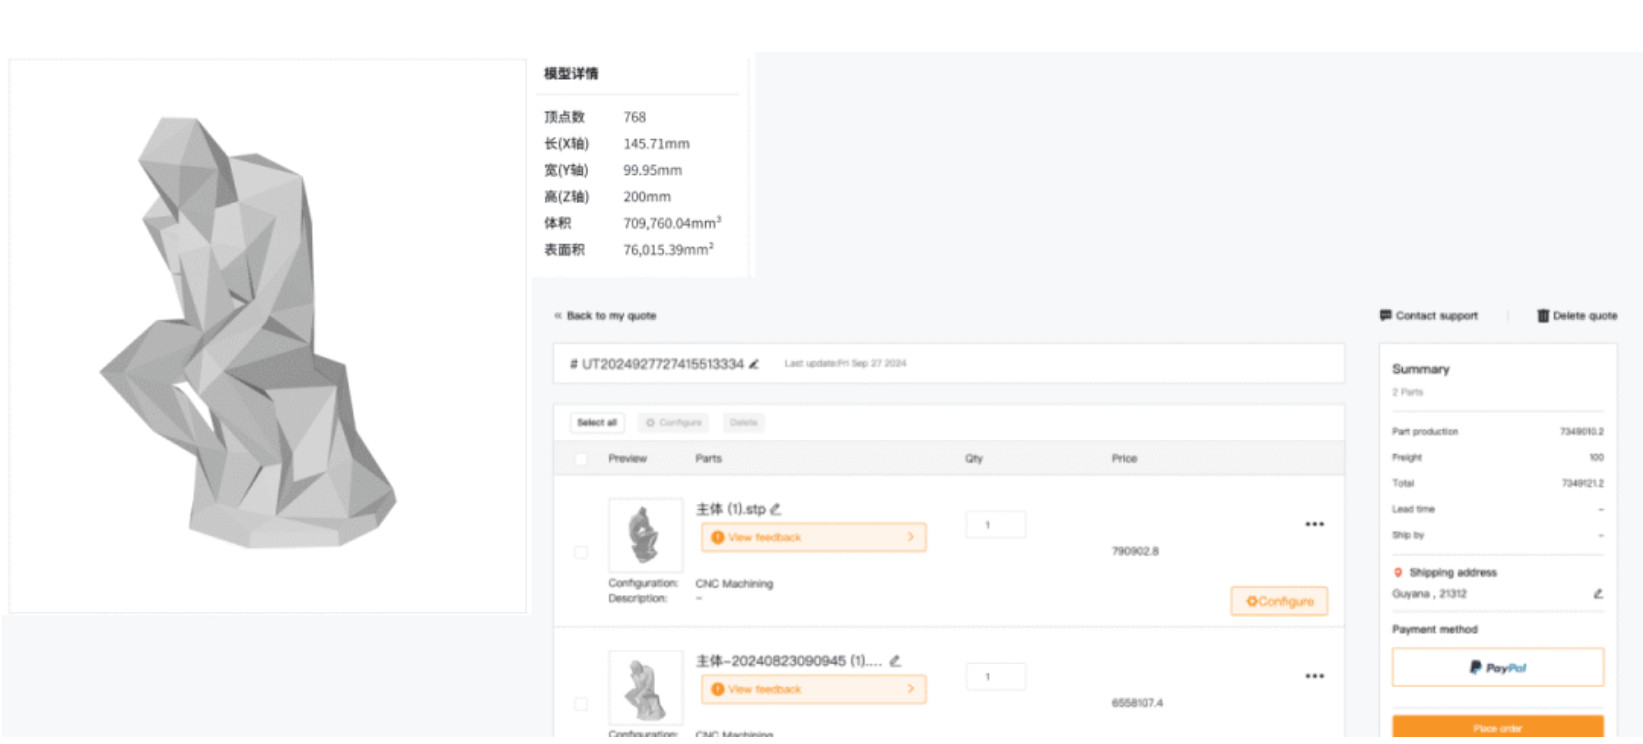Click the Summary heading
Screen dimensions: 1643x744
click(1420, 369)
